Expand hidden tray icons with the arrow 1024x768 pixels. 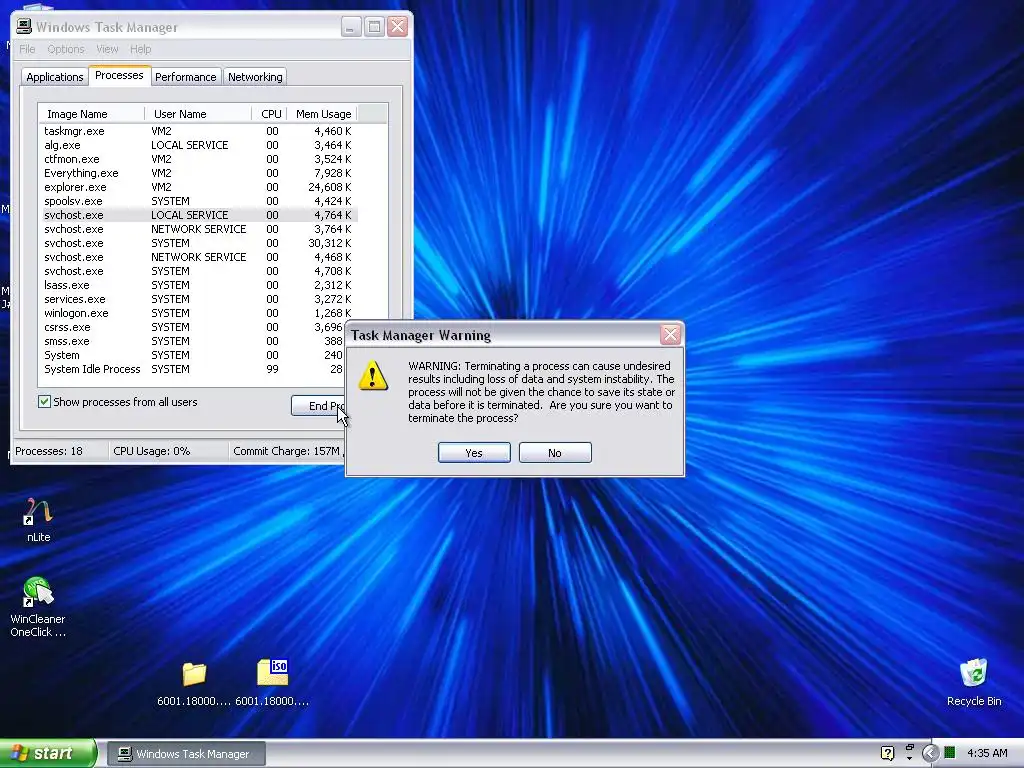tap(930, 753)
